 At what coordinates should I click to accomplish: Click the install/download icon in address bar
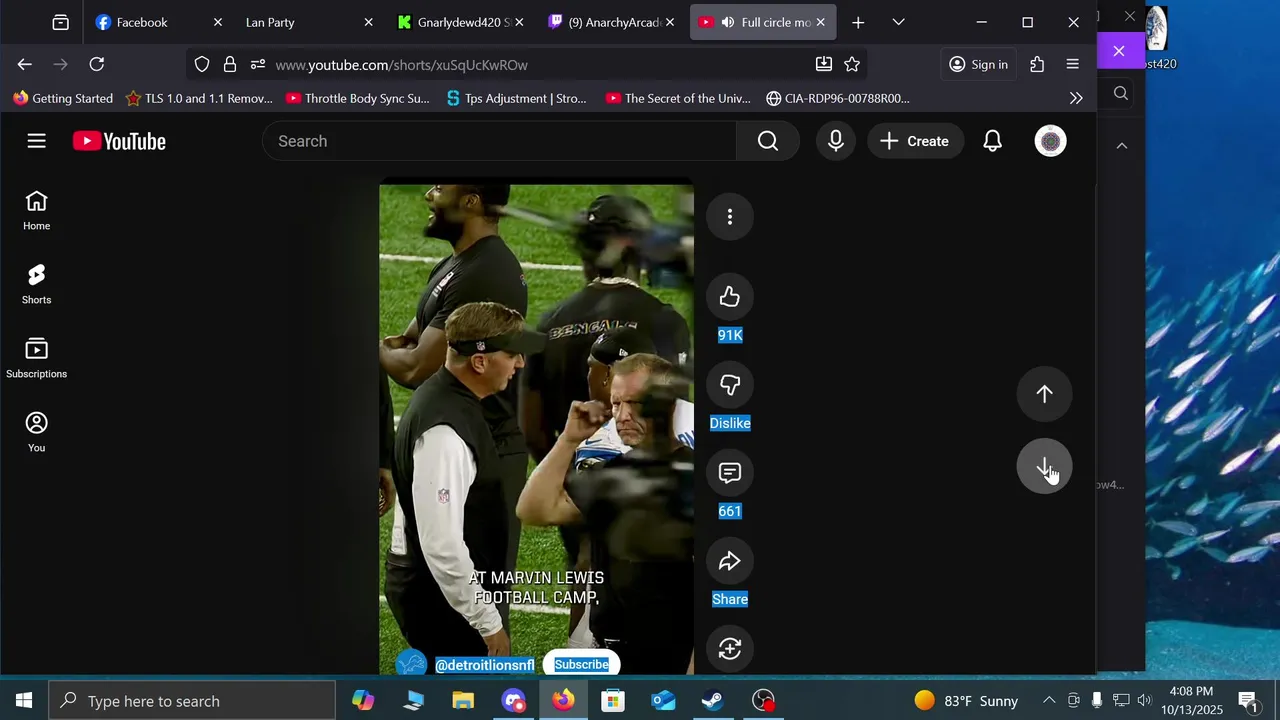[824, 64]
